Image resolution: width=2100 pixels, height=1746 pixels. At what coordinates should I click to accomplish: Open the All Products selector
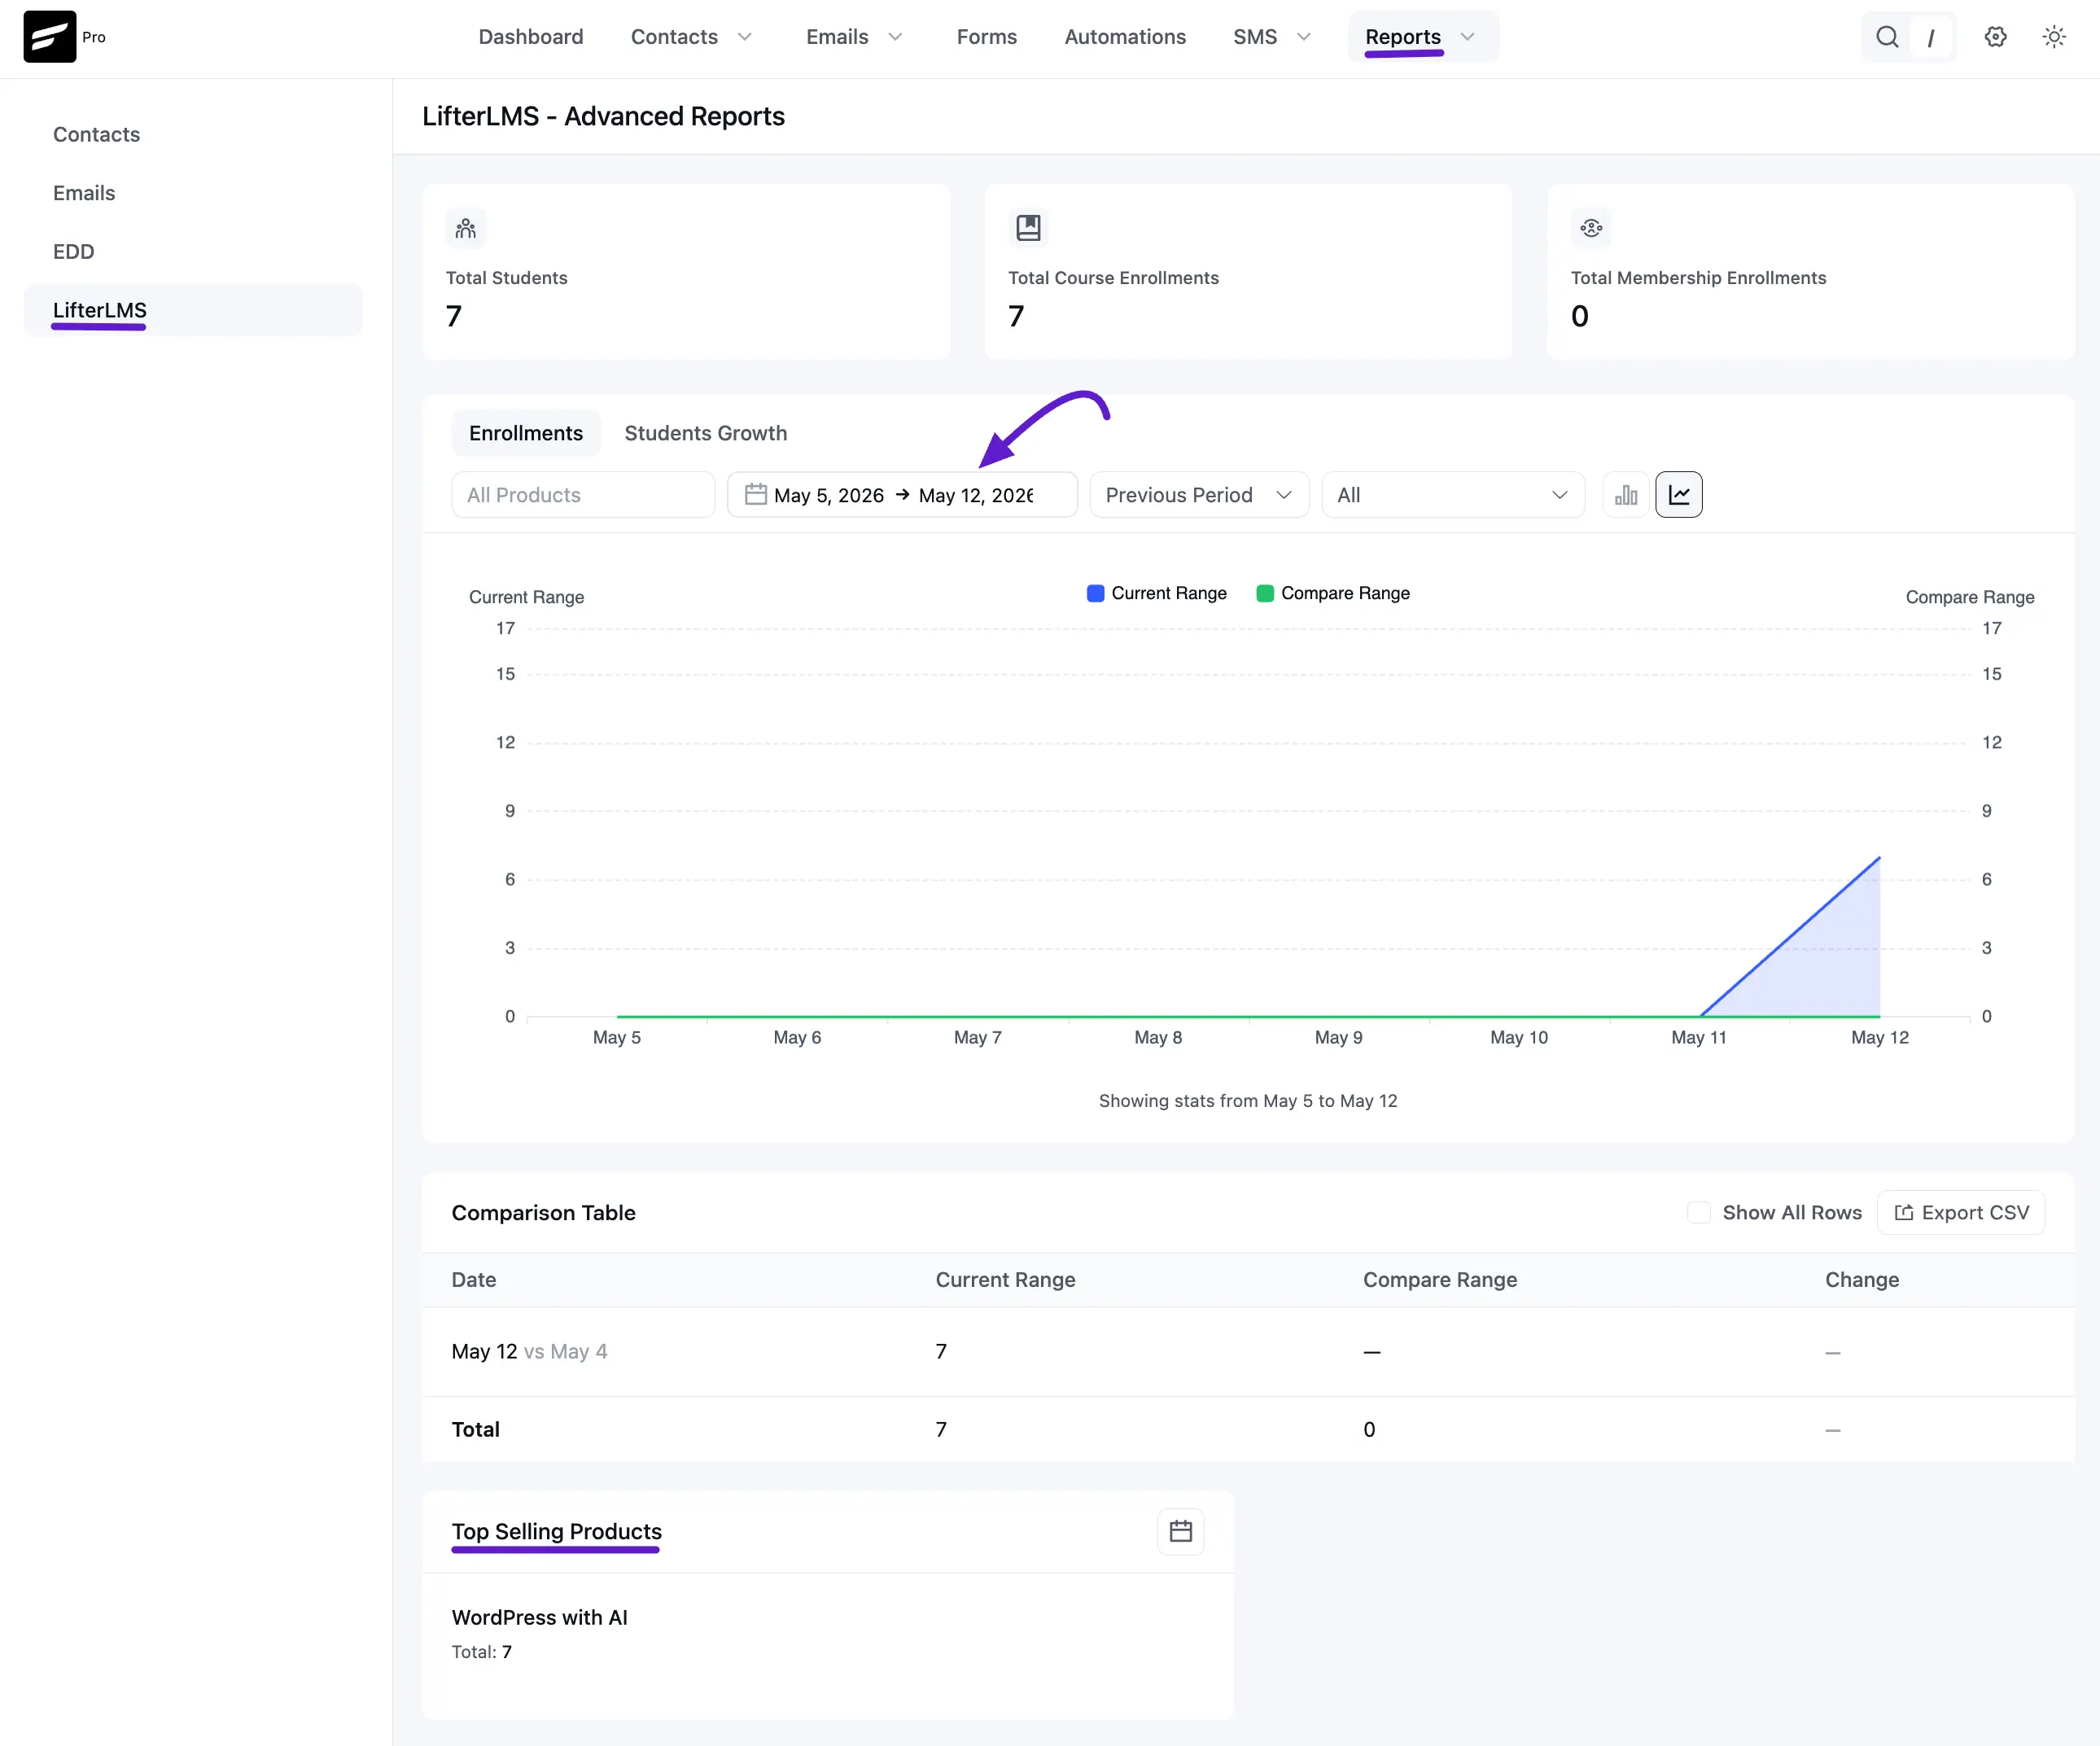(x=583, y=495)
